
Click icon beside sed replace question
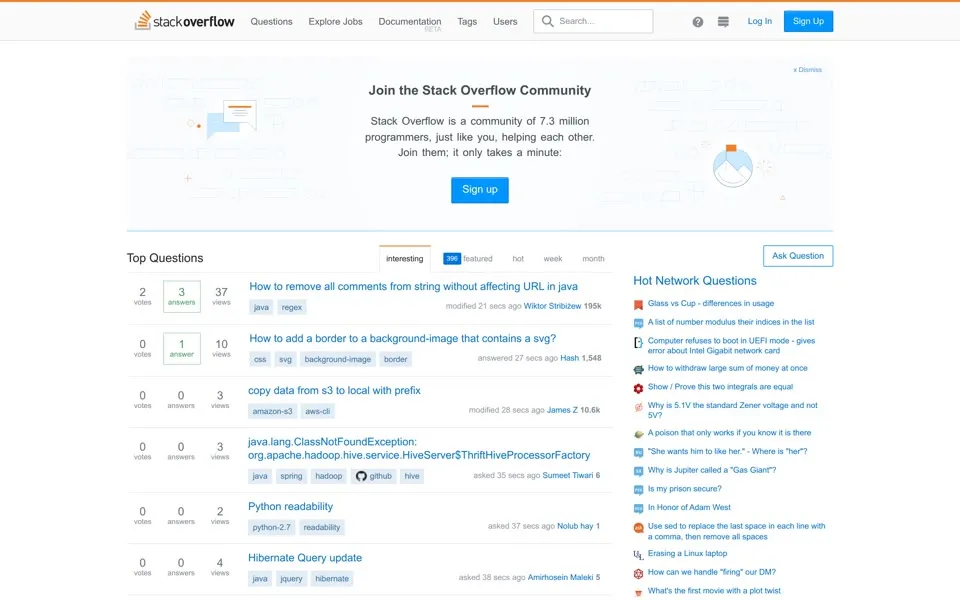[x=638, y=528]
